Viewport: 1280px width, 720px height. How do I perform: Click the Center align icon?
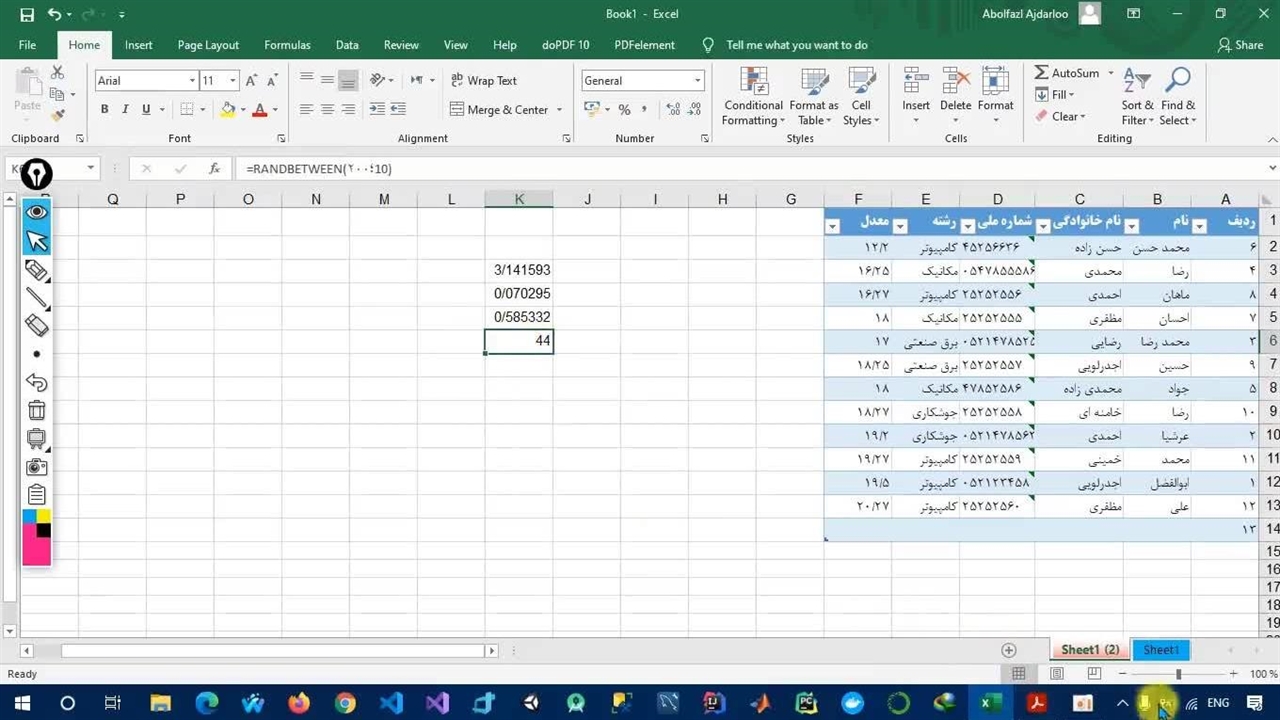[327, 110]
